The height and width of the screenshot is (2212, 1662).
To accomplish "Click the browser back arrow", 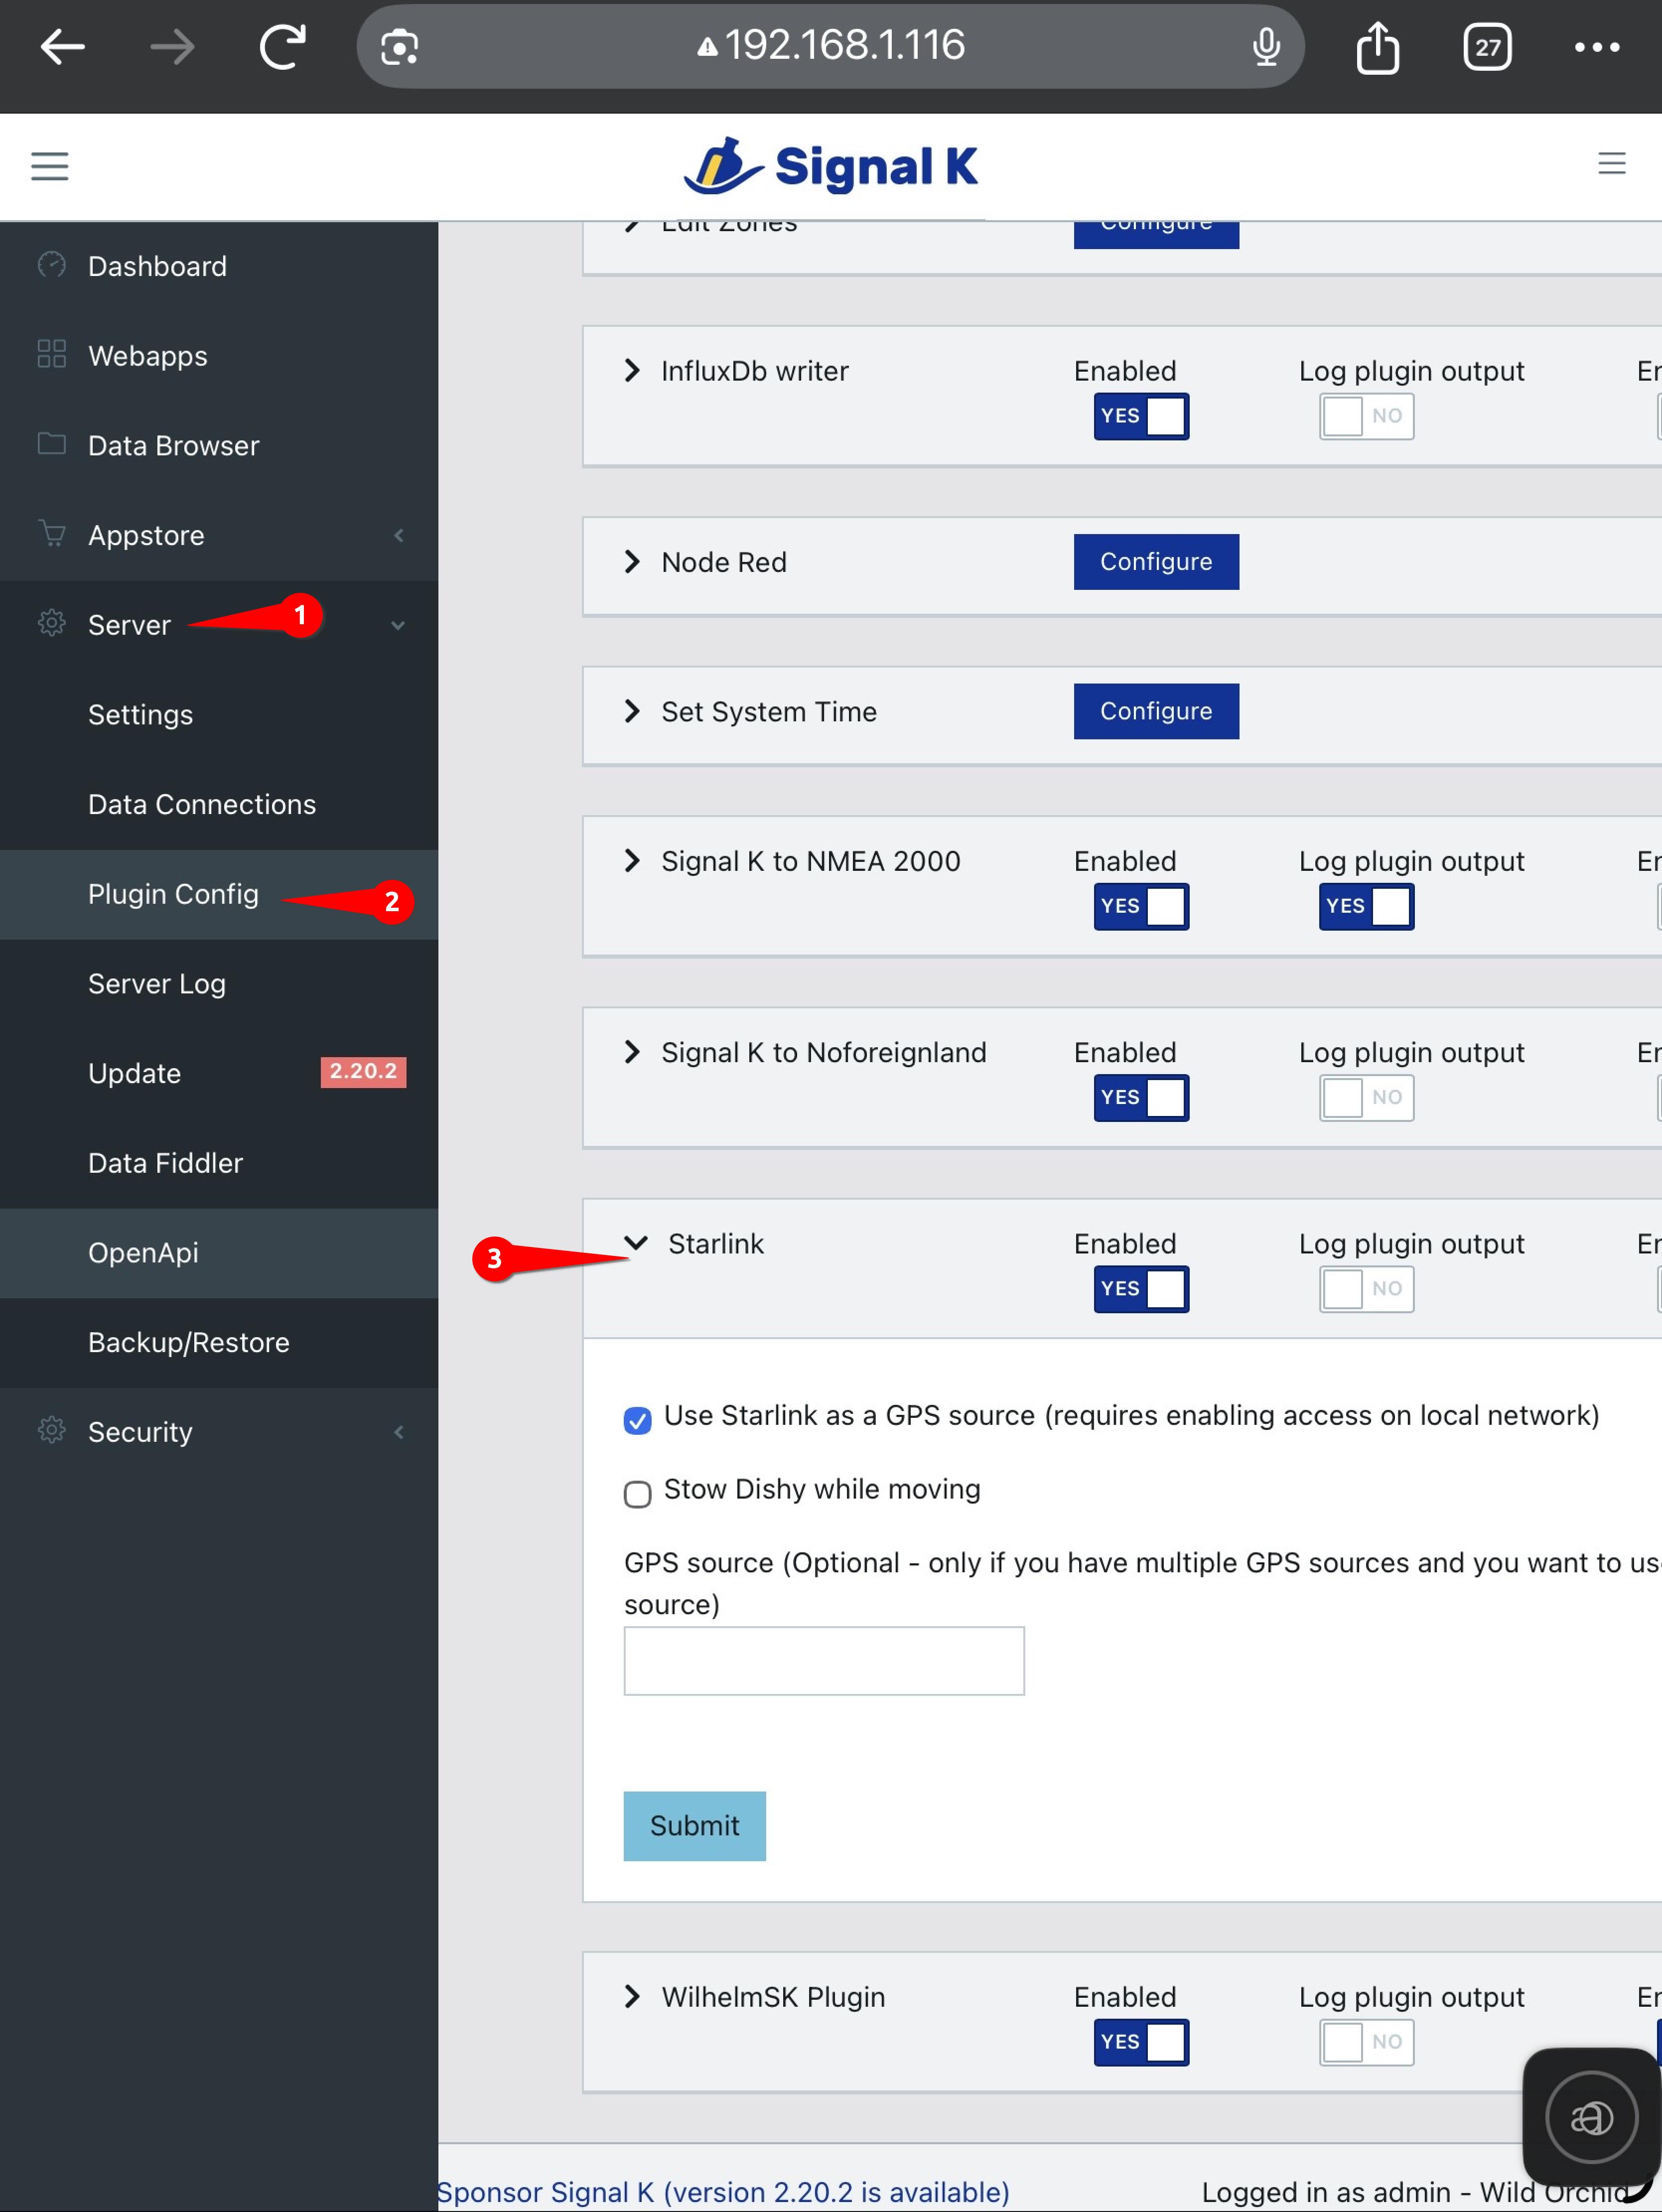I will (x=62, y=46).
